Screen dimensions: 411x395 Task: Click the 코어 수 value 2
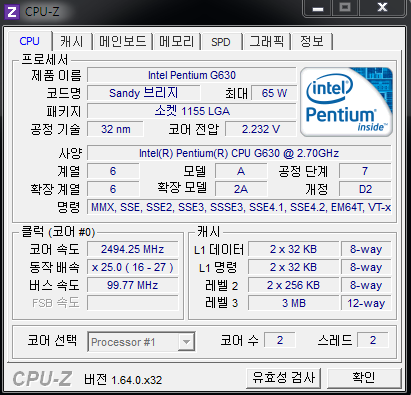[280, 340]
